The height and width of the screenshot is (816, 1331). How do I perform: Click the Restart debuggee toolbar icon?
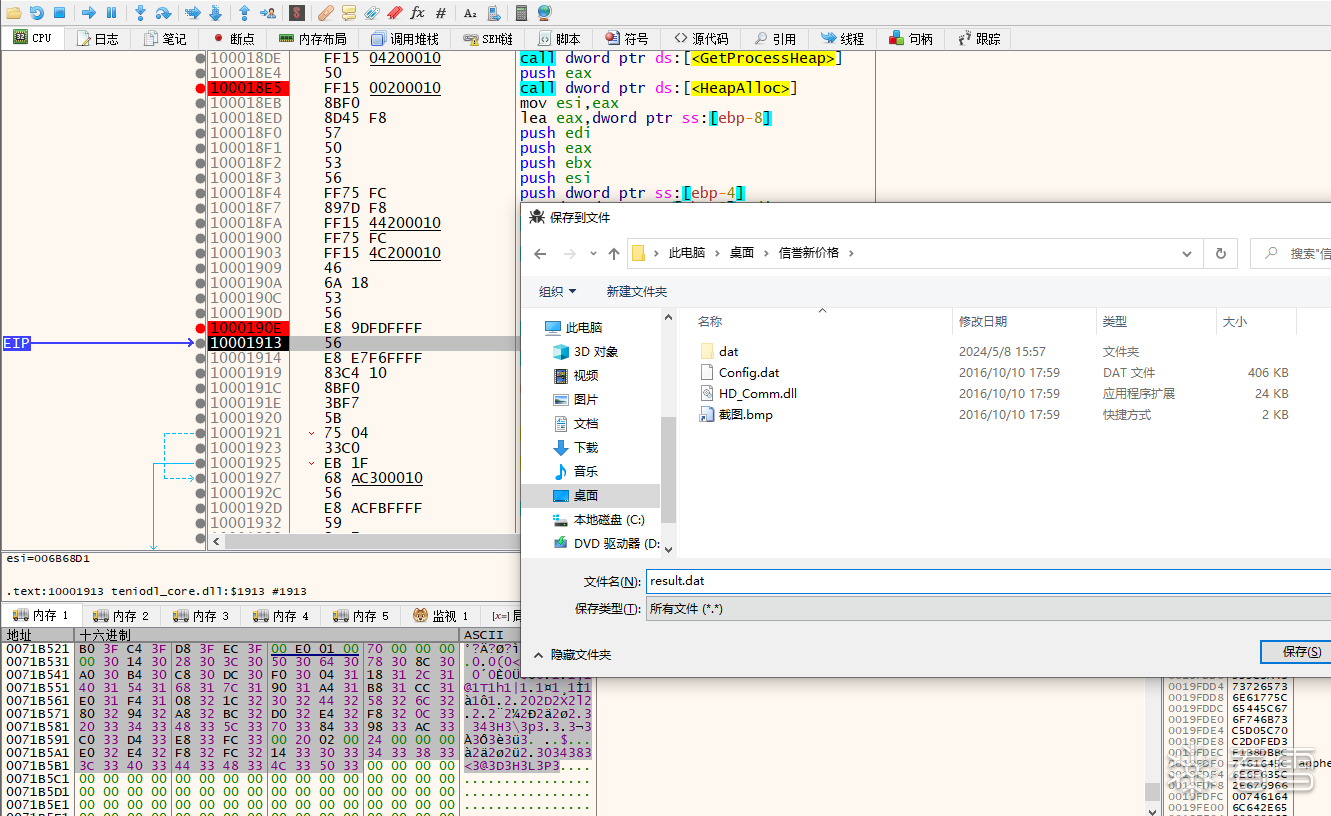37,13
